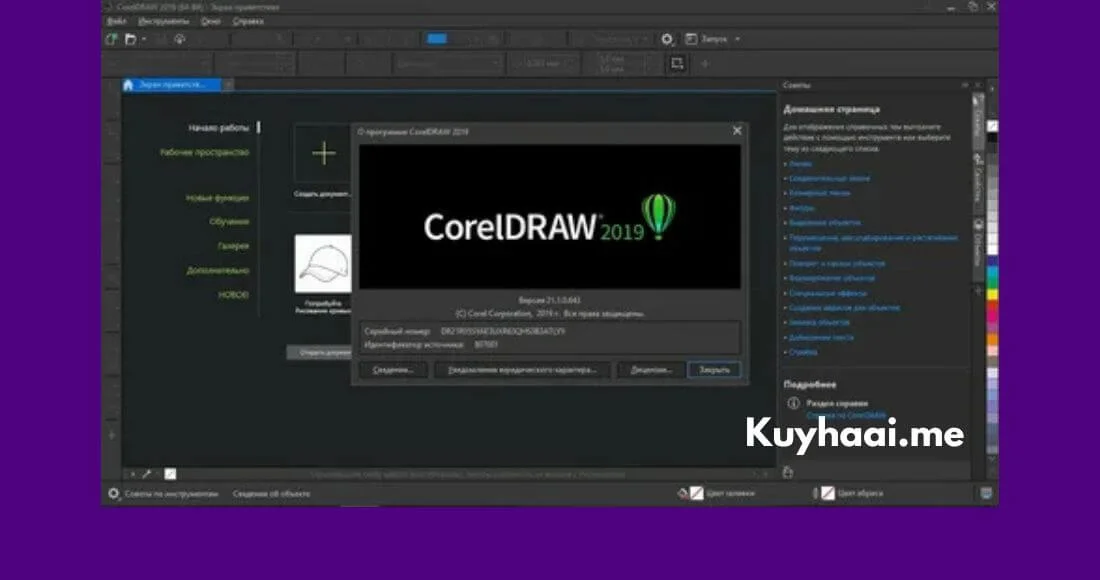Click the cloud upload toolbar icon
The image size is (1100, 580).
coord(180,39)
